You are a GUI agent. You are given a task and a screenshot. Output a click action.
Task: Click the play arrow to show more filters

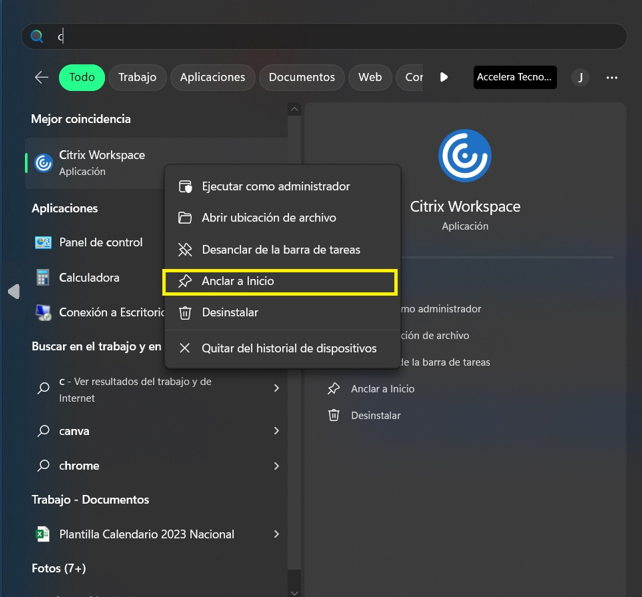444,77
